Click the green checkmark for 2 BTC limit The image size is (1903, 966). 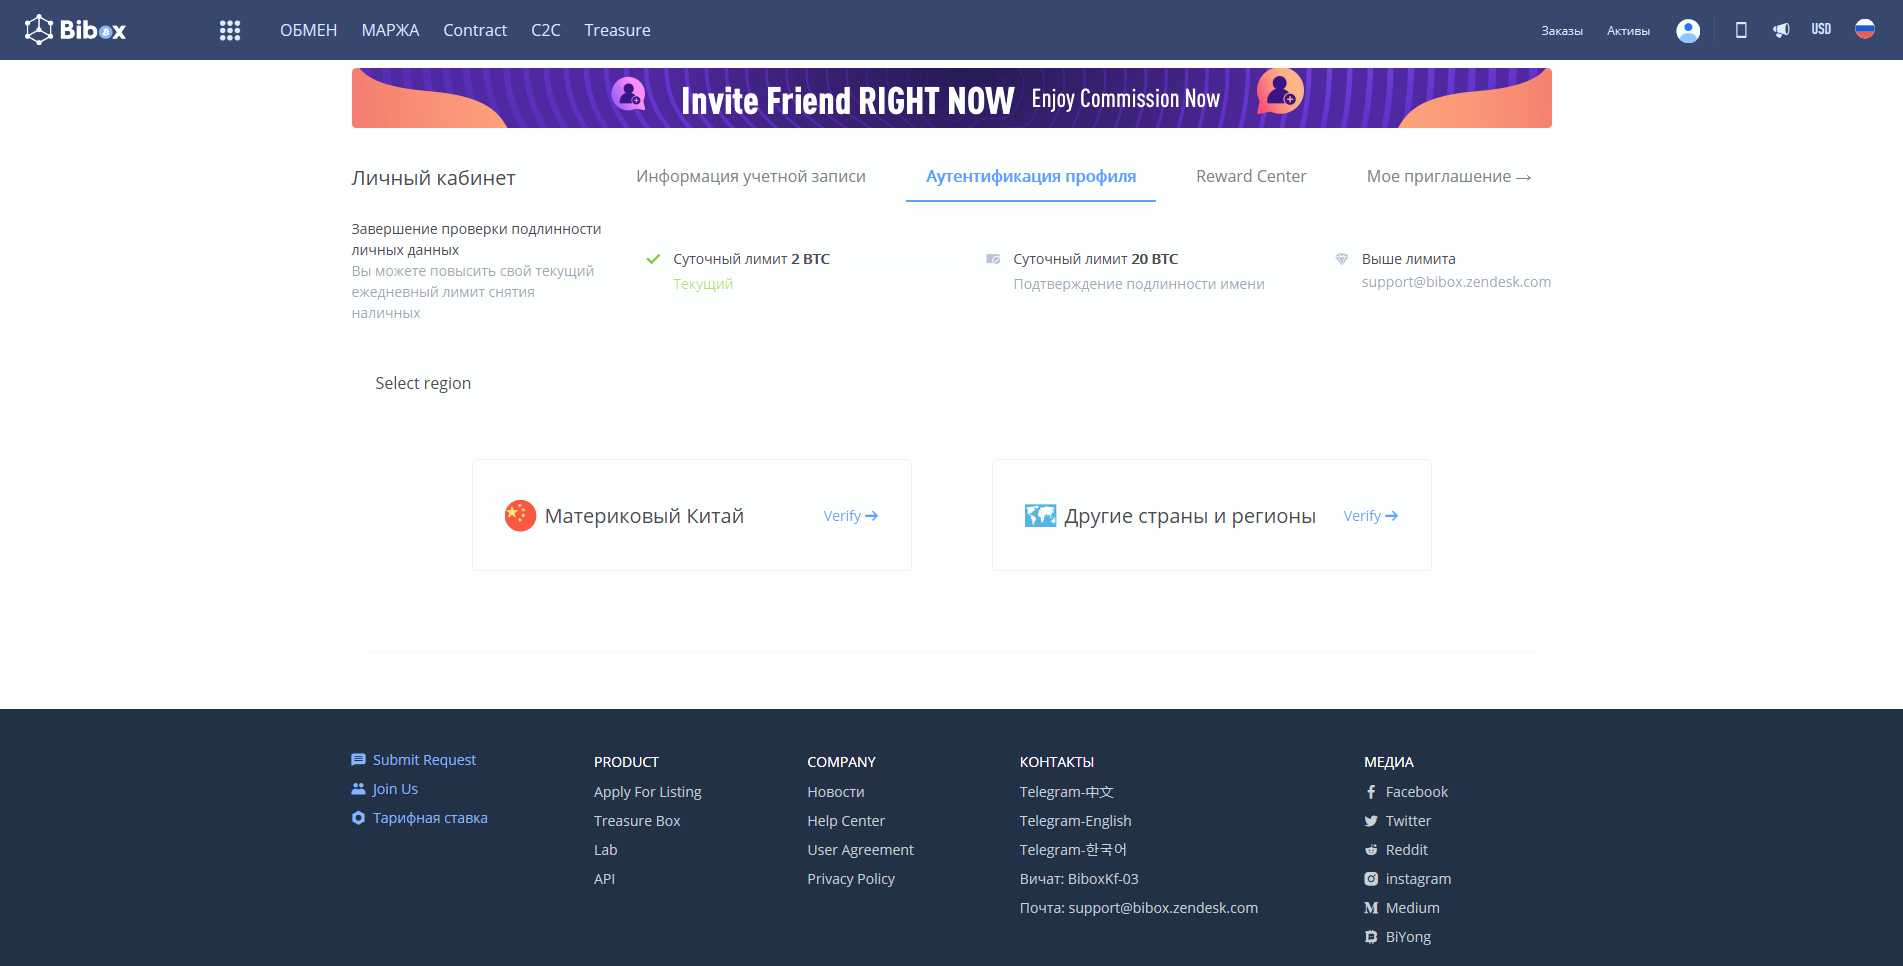coord(653,259)
